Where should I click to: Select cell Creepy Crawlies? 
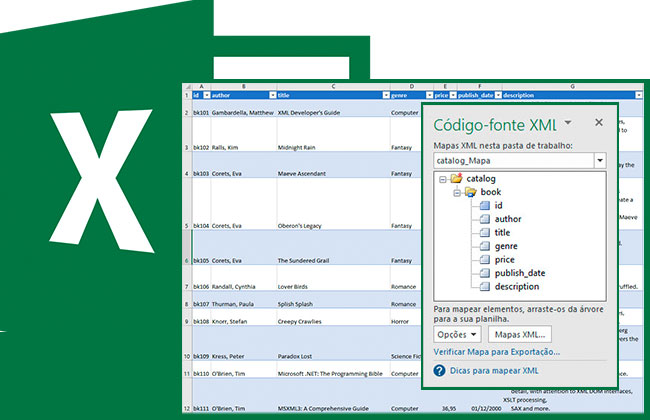pyautogui.click(x=333, y=317)
